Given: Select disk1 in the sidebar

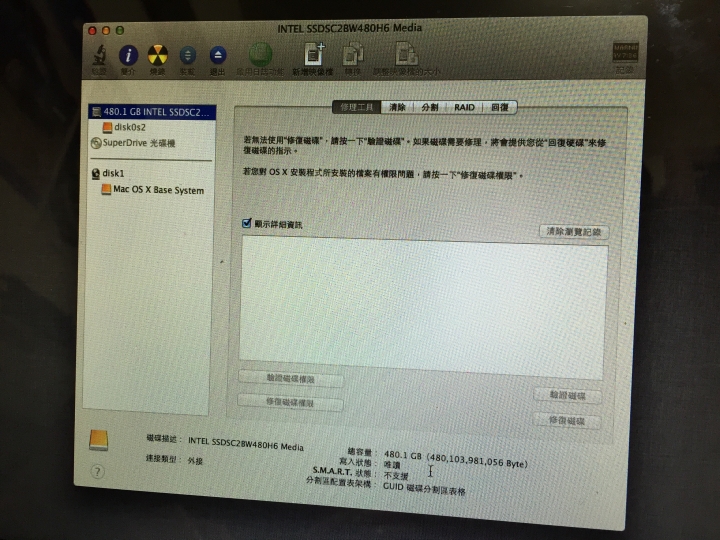Looking at the screenshot, I should coord(108,173).
